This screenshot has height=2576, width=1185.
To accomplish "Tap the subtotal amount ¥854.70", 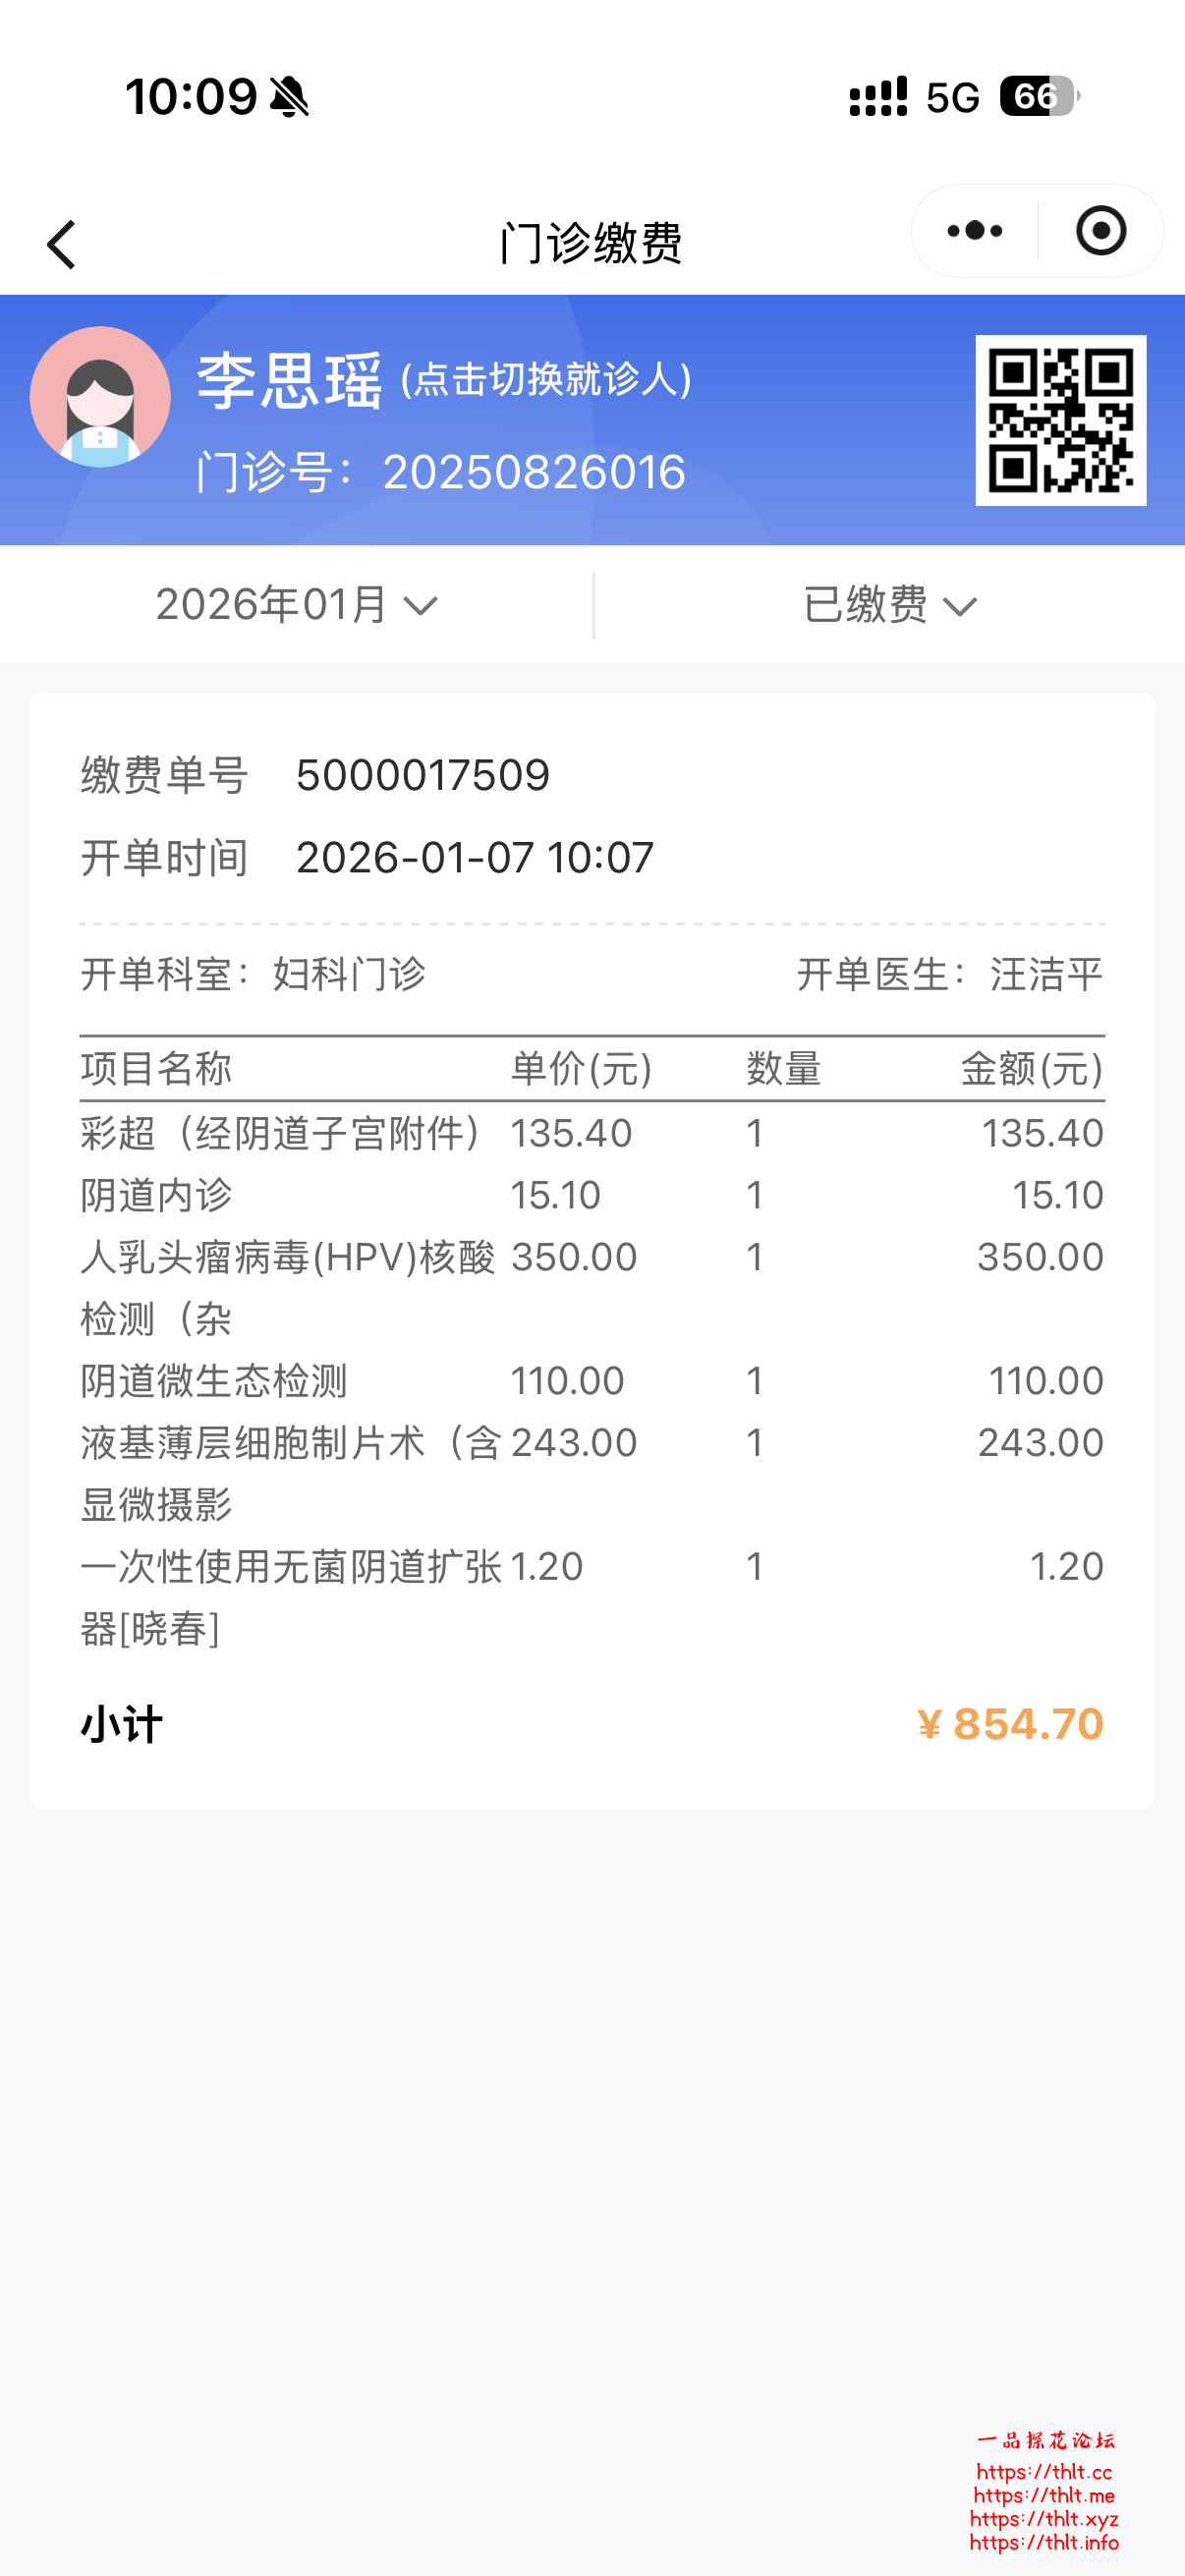I will tap(1010, 1724).
